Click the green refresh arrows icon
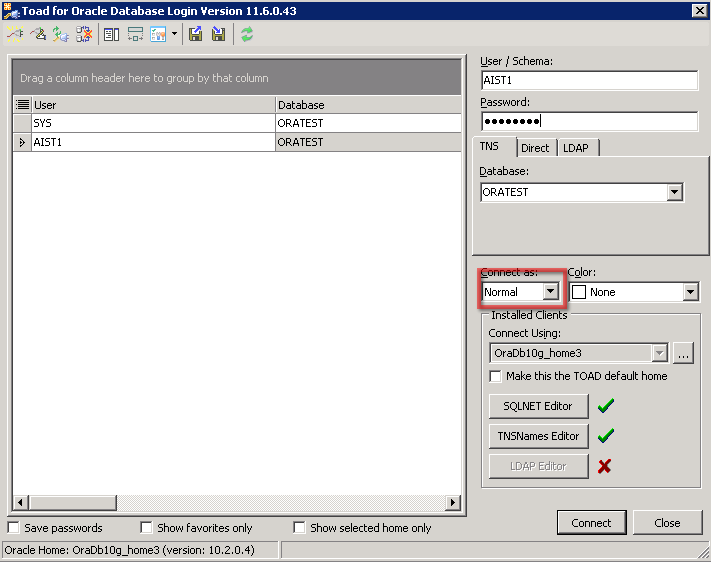This screenshot has width=711, height=562. point(247,34)
